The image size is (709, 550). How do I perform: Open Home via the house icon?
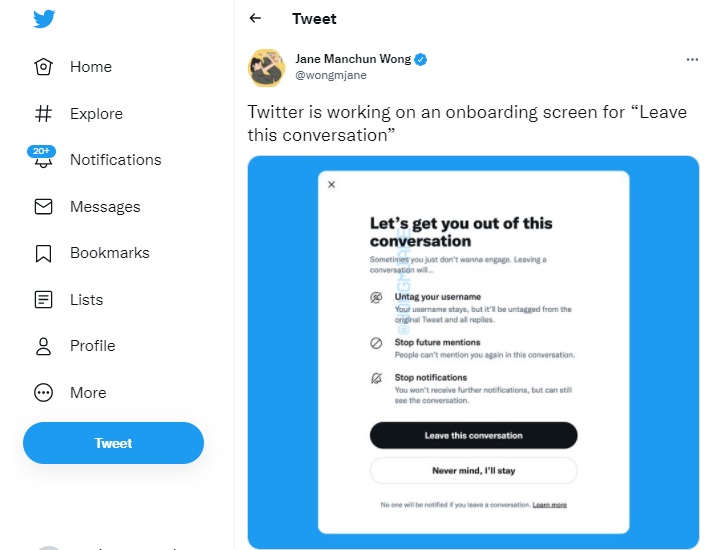tap(43, 67)
